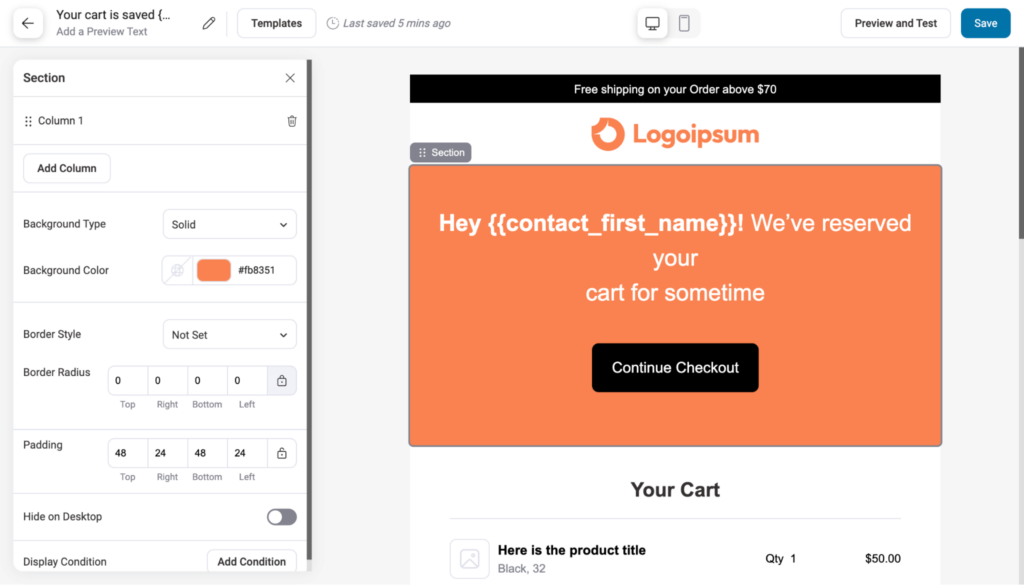Select the mobile preview icon

pos(685,22)
